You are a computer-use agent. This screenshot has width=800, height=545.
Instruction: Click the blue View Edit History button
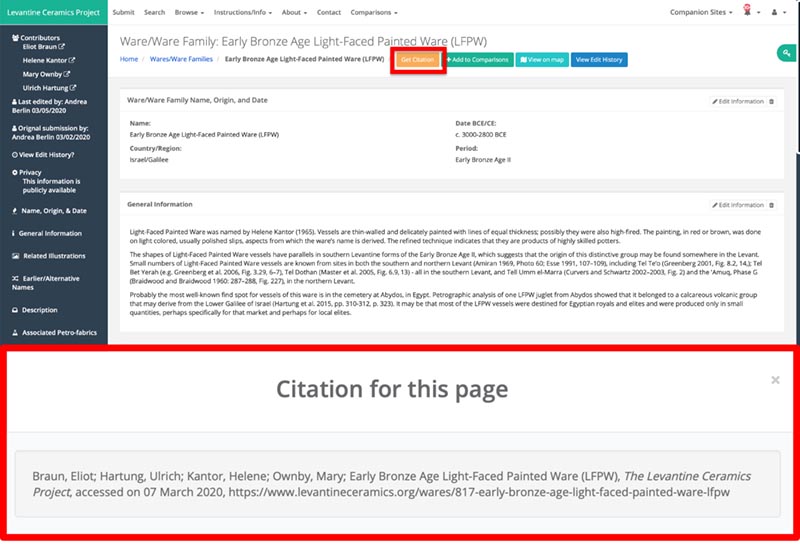pos(599,60)
